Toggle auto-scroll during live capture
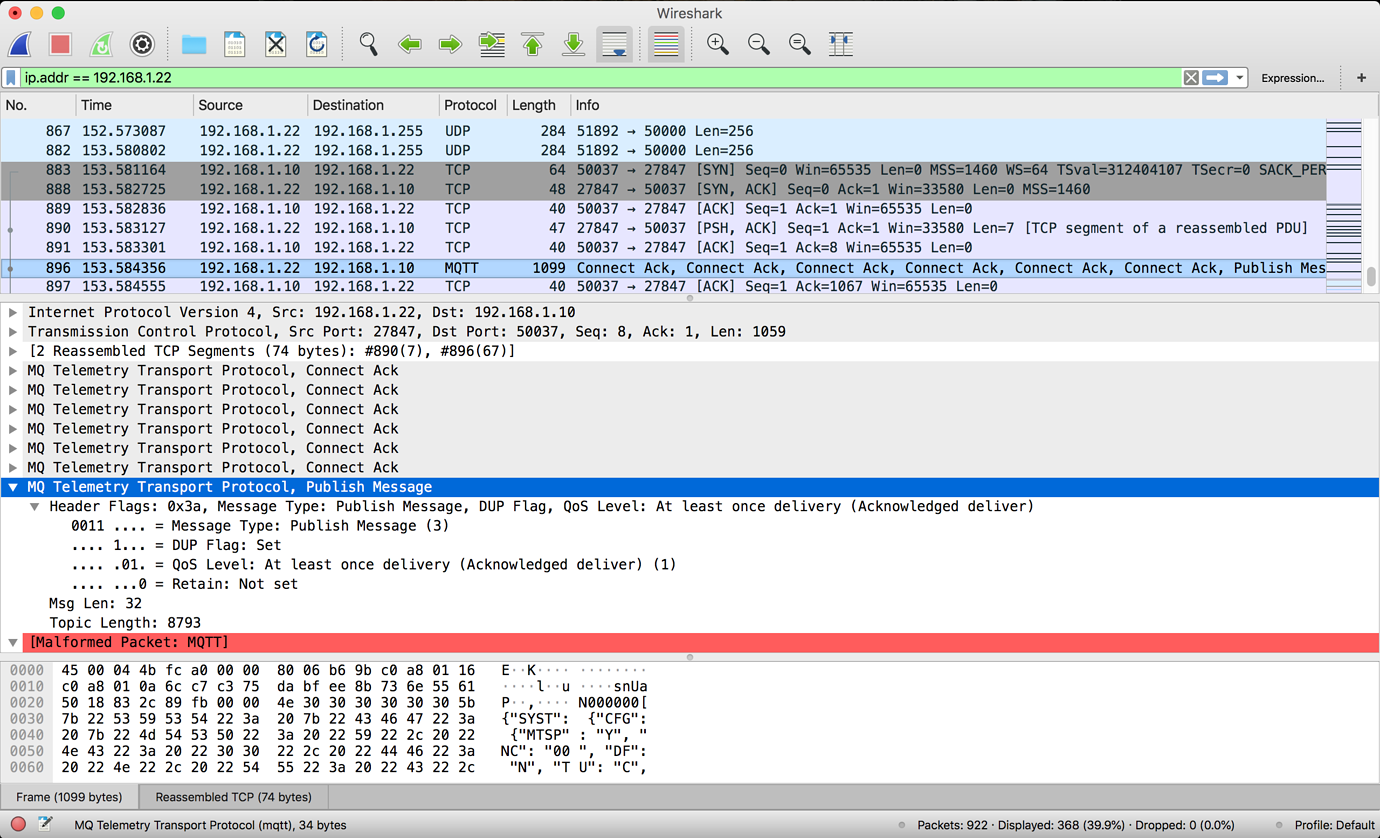The height and width of the screenshot is (838, 1380). coord(612,44)
